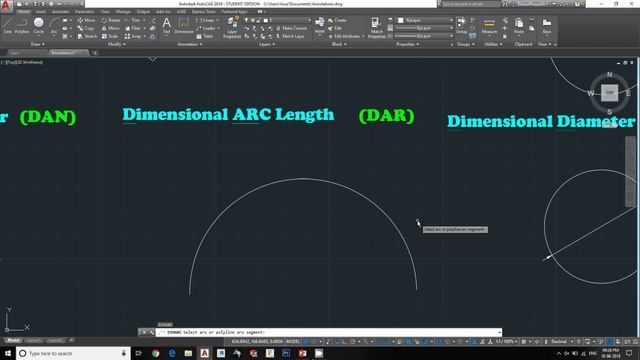The height and width of the screenshot is (360, 640).
Task: Click the object color swatch
Action: click(401, 20)
